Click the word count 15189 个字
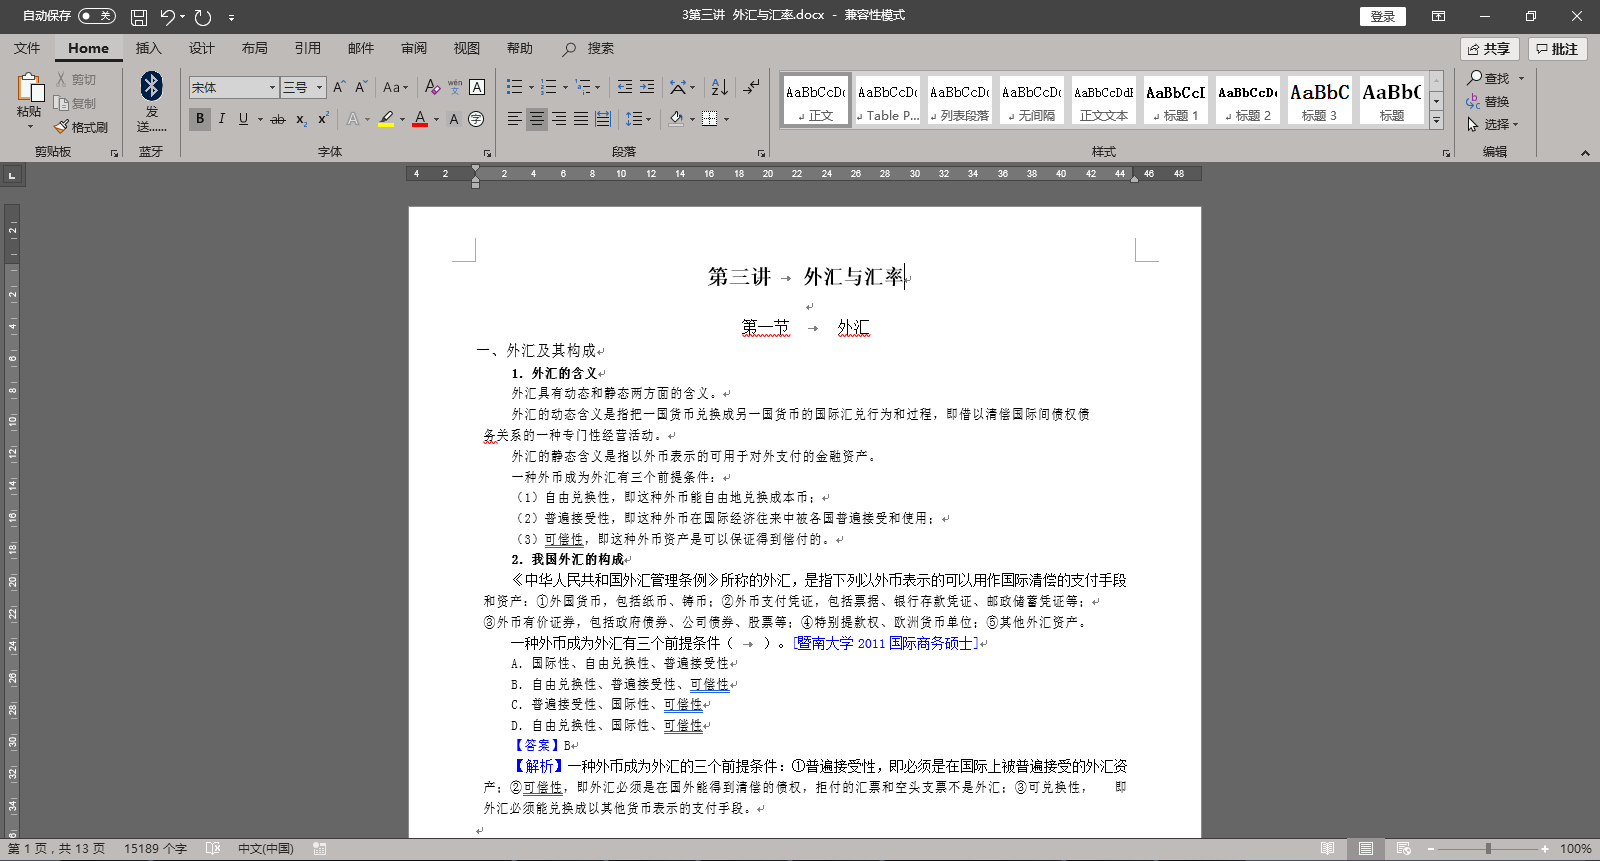Image resolution: width=1600 pixels, height=861 pixels. 155,848
